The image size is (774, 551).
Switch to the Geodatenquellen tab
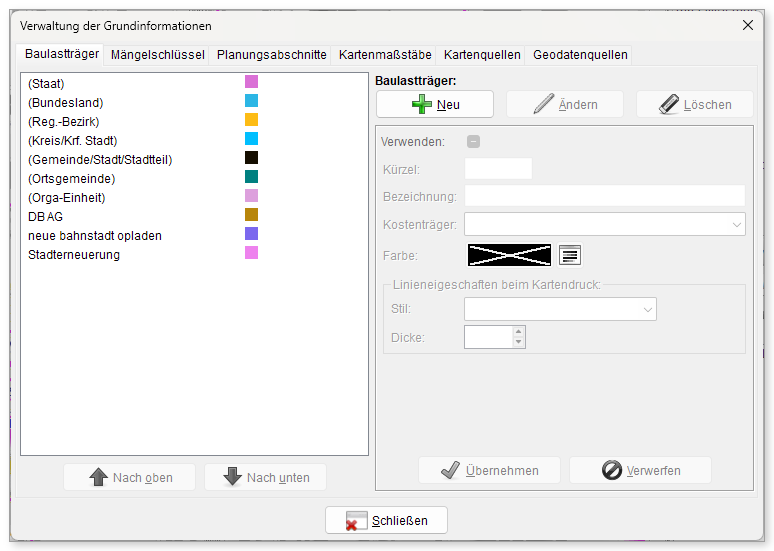coord(580,55)
